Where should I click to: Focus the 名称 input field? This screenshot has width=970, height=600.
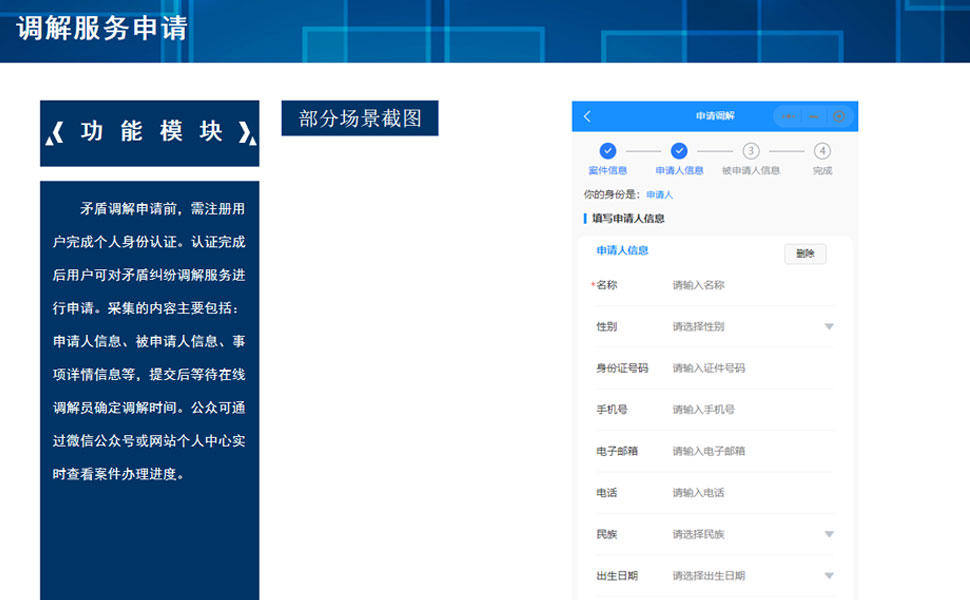[752, 285]
